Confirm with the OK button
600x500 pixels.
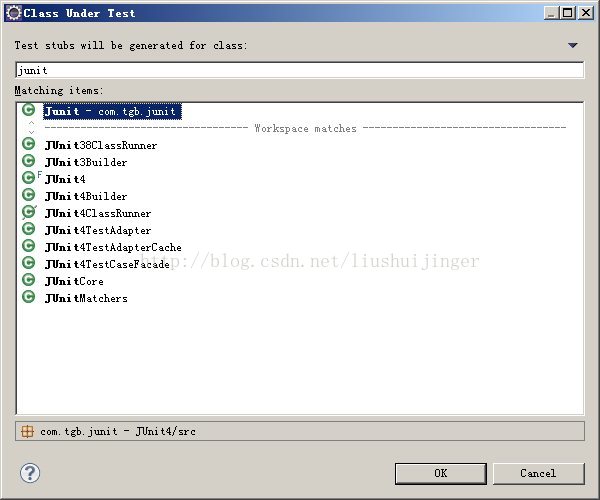pyautogui.click(x=441, y=474)
